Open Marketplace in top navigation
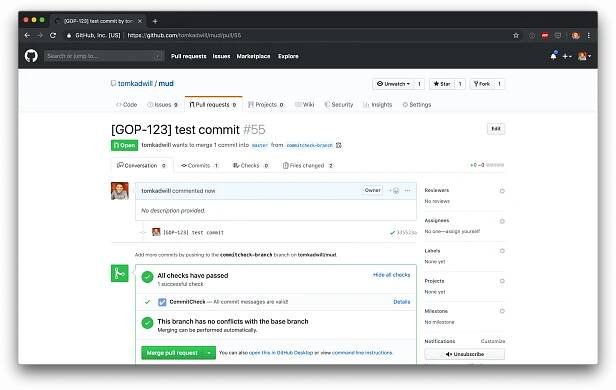This screenshot has height=390, width=616. point(253,56)
